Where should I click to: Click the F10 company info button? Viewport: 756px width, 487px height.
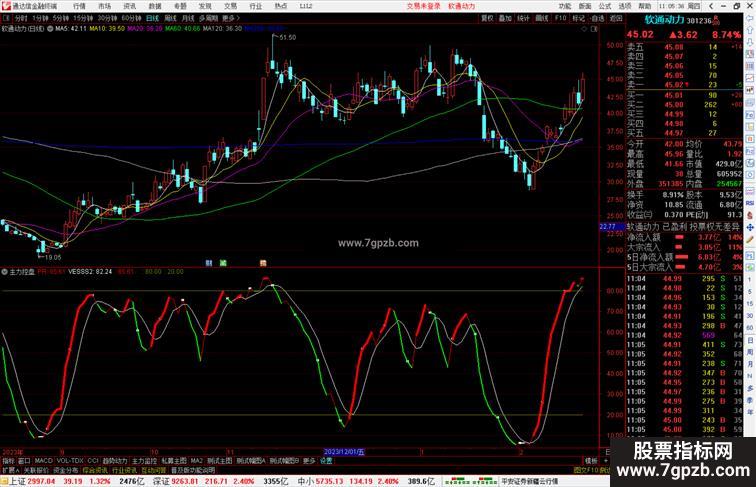(x=560, y=18)
